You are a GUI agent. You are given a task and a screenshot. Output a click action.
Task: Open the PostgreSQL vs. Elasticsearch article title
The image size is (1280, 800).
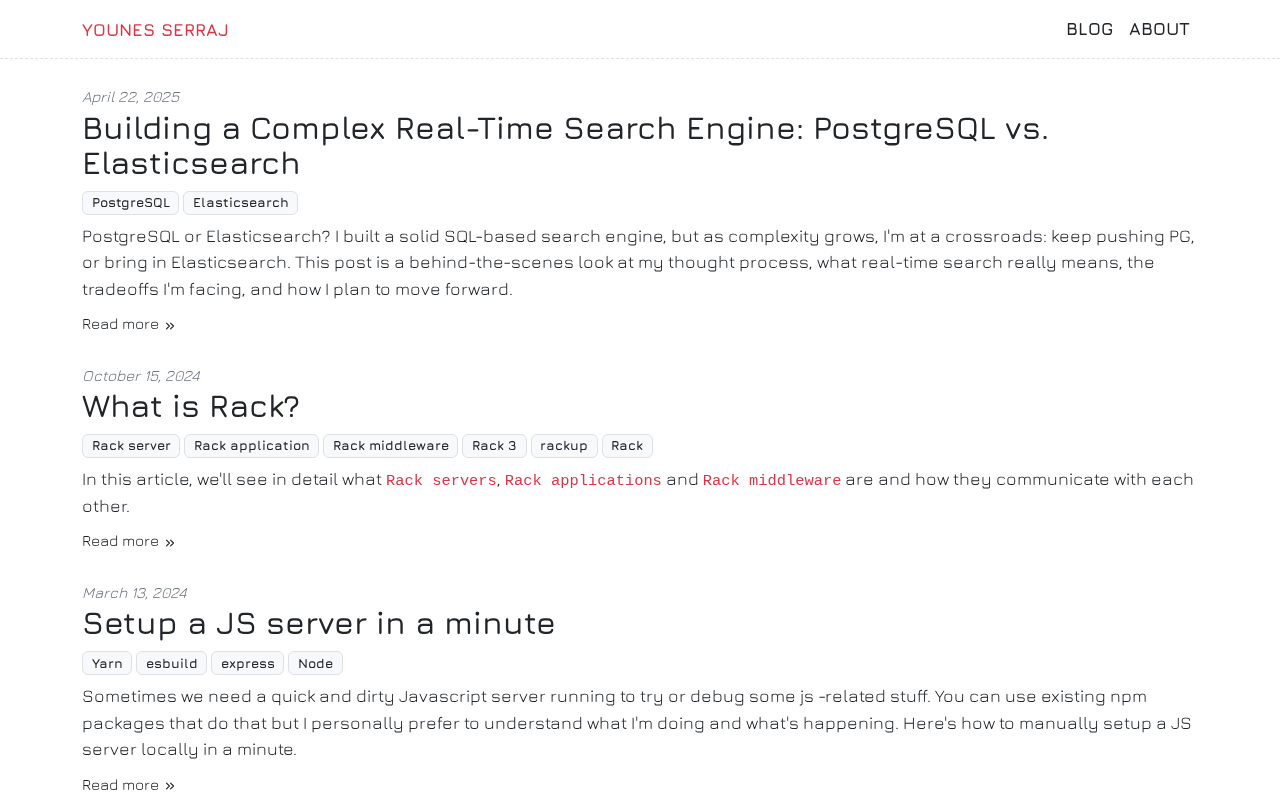tap(565, 145)
